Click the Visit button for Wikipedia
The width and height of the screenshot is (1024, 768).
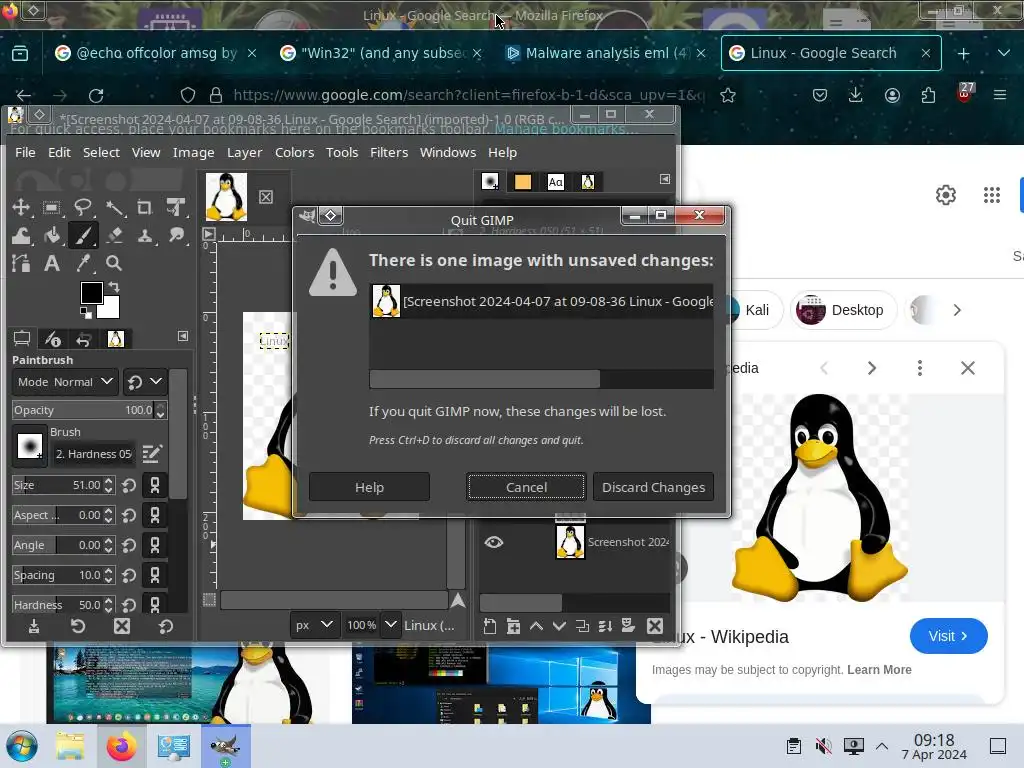(x=948, y=636)
